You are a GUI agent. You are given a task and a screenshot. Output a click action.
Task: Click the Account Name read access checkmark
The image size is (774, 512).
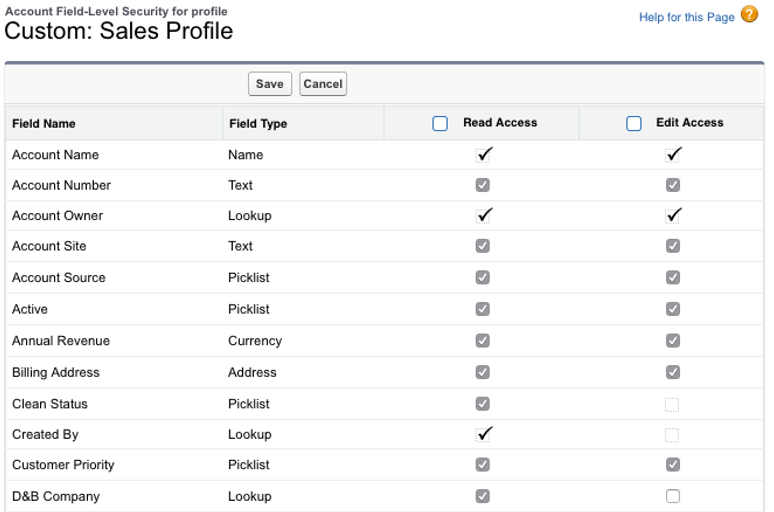tap(484, 155)
